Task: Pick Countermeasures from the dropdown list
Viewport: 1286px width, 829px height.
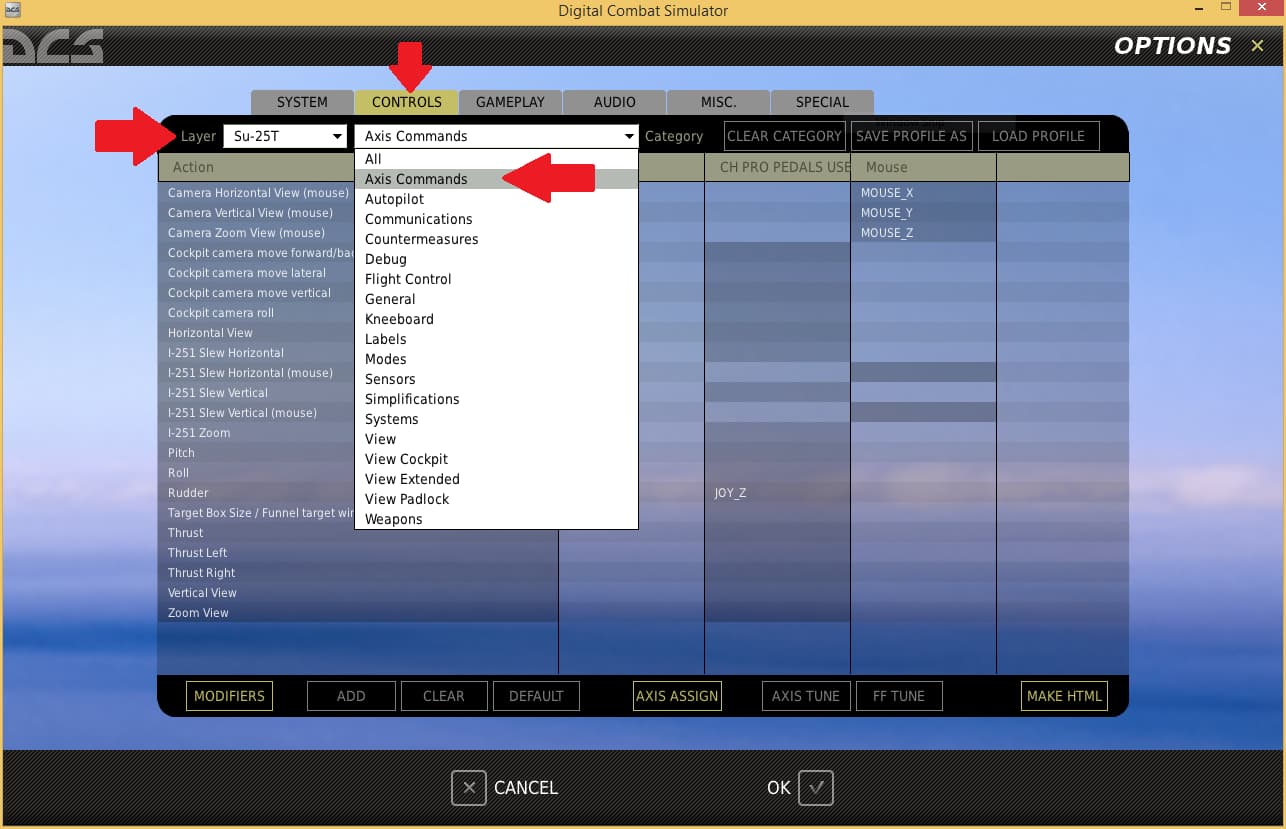Action: click(x=421, y=239)
